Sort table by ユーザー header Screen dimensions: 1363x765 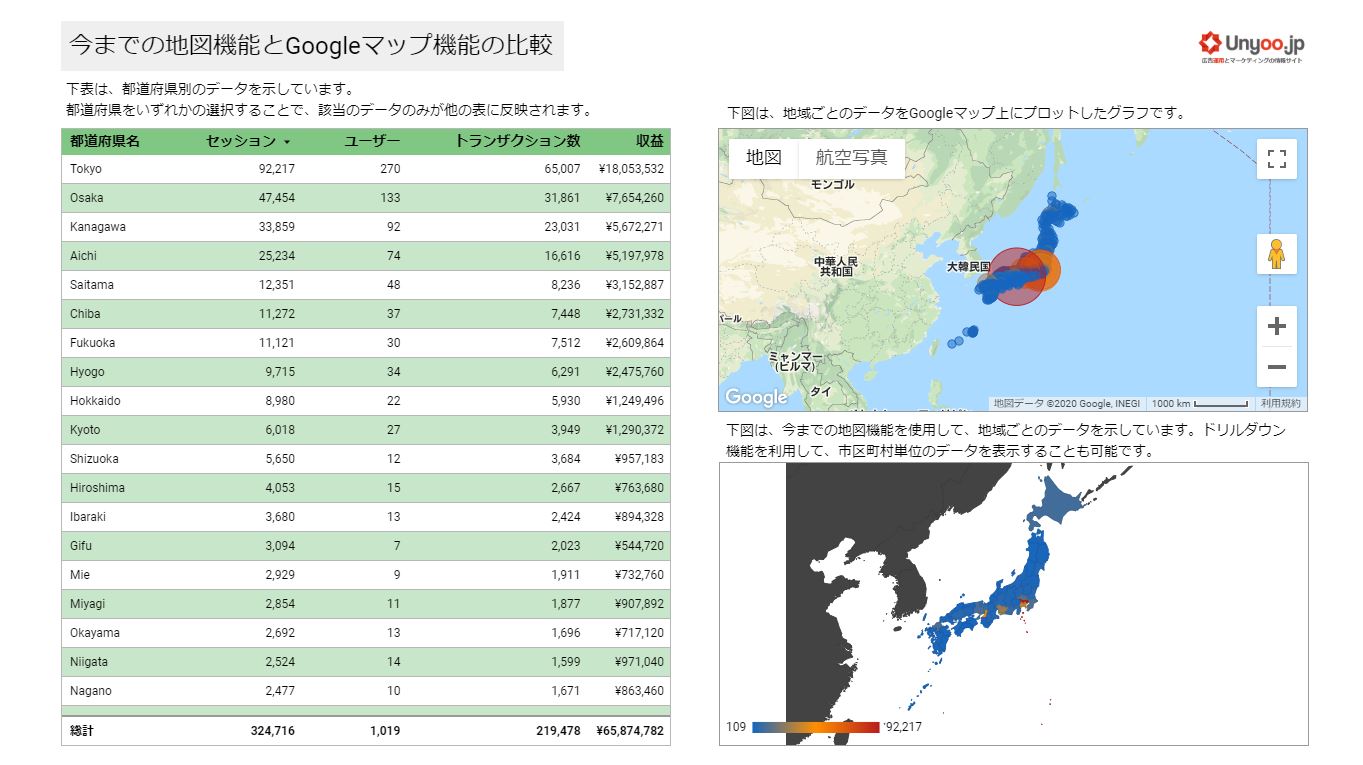click(372, 141)
